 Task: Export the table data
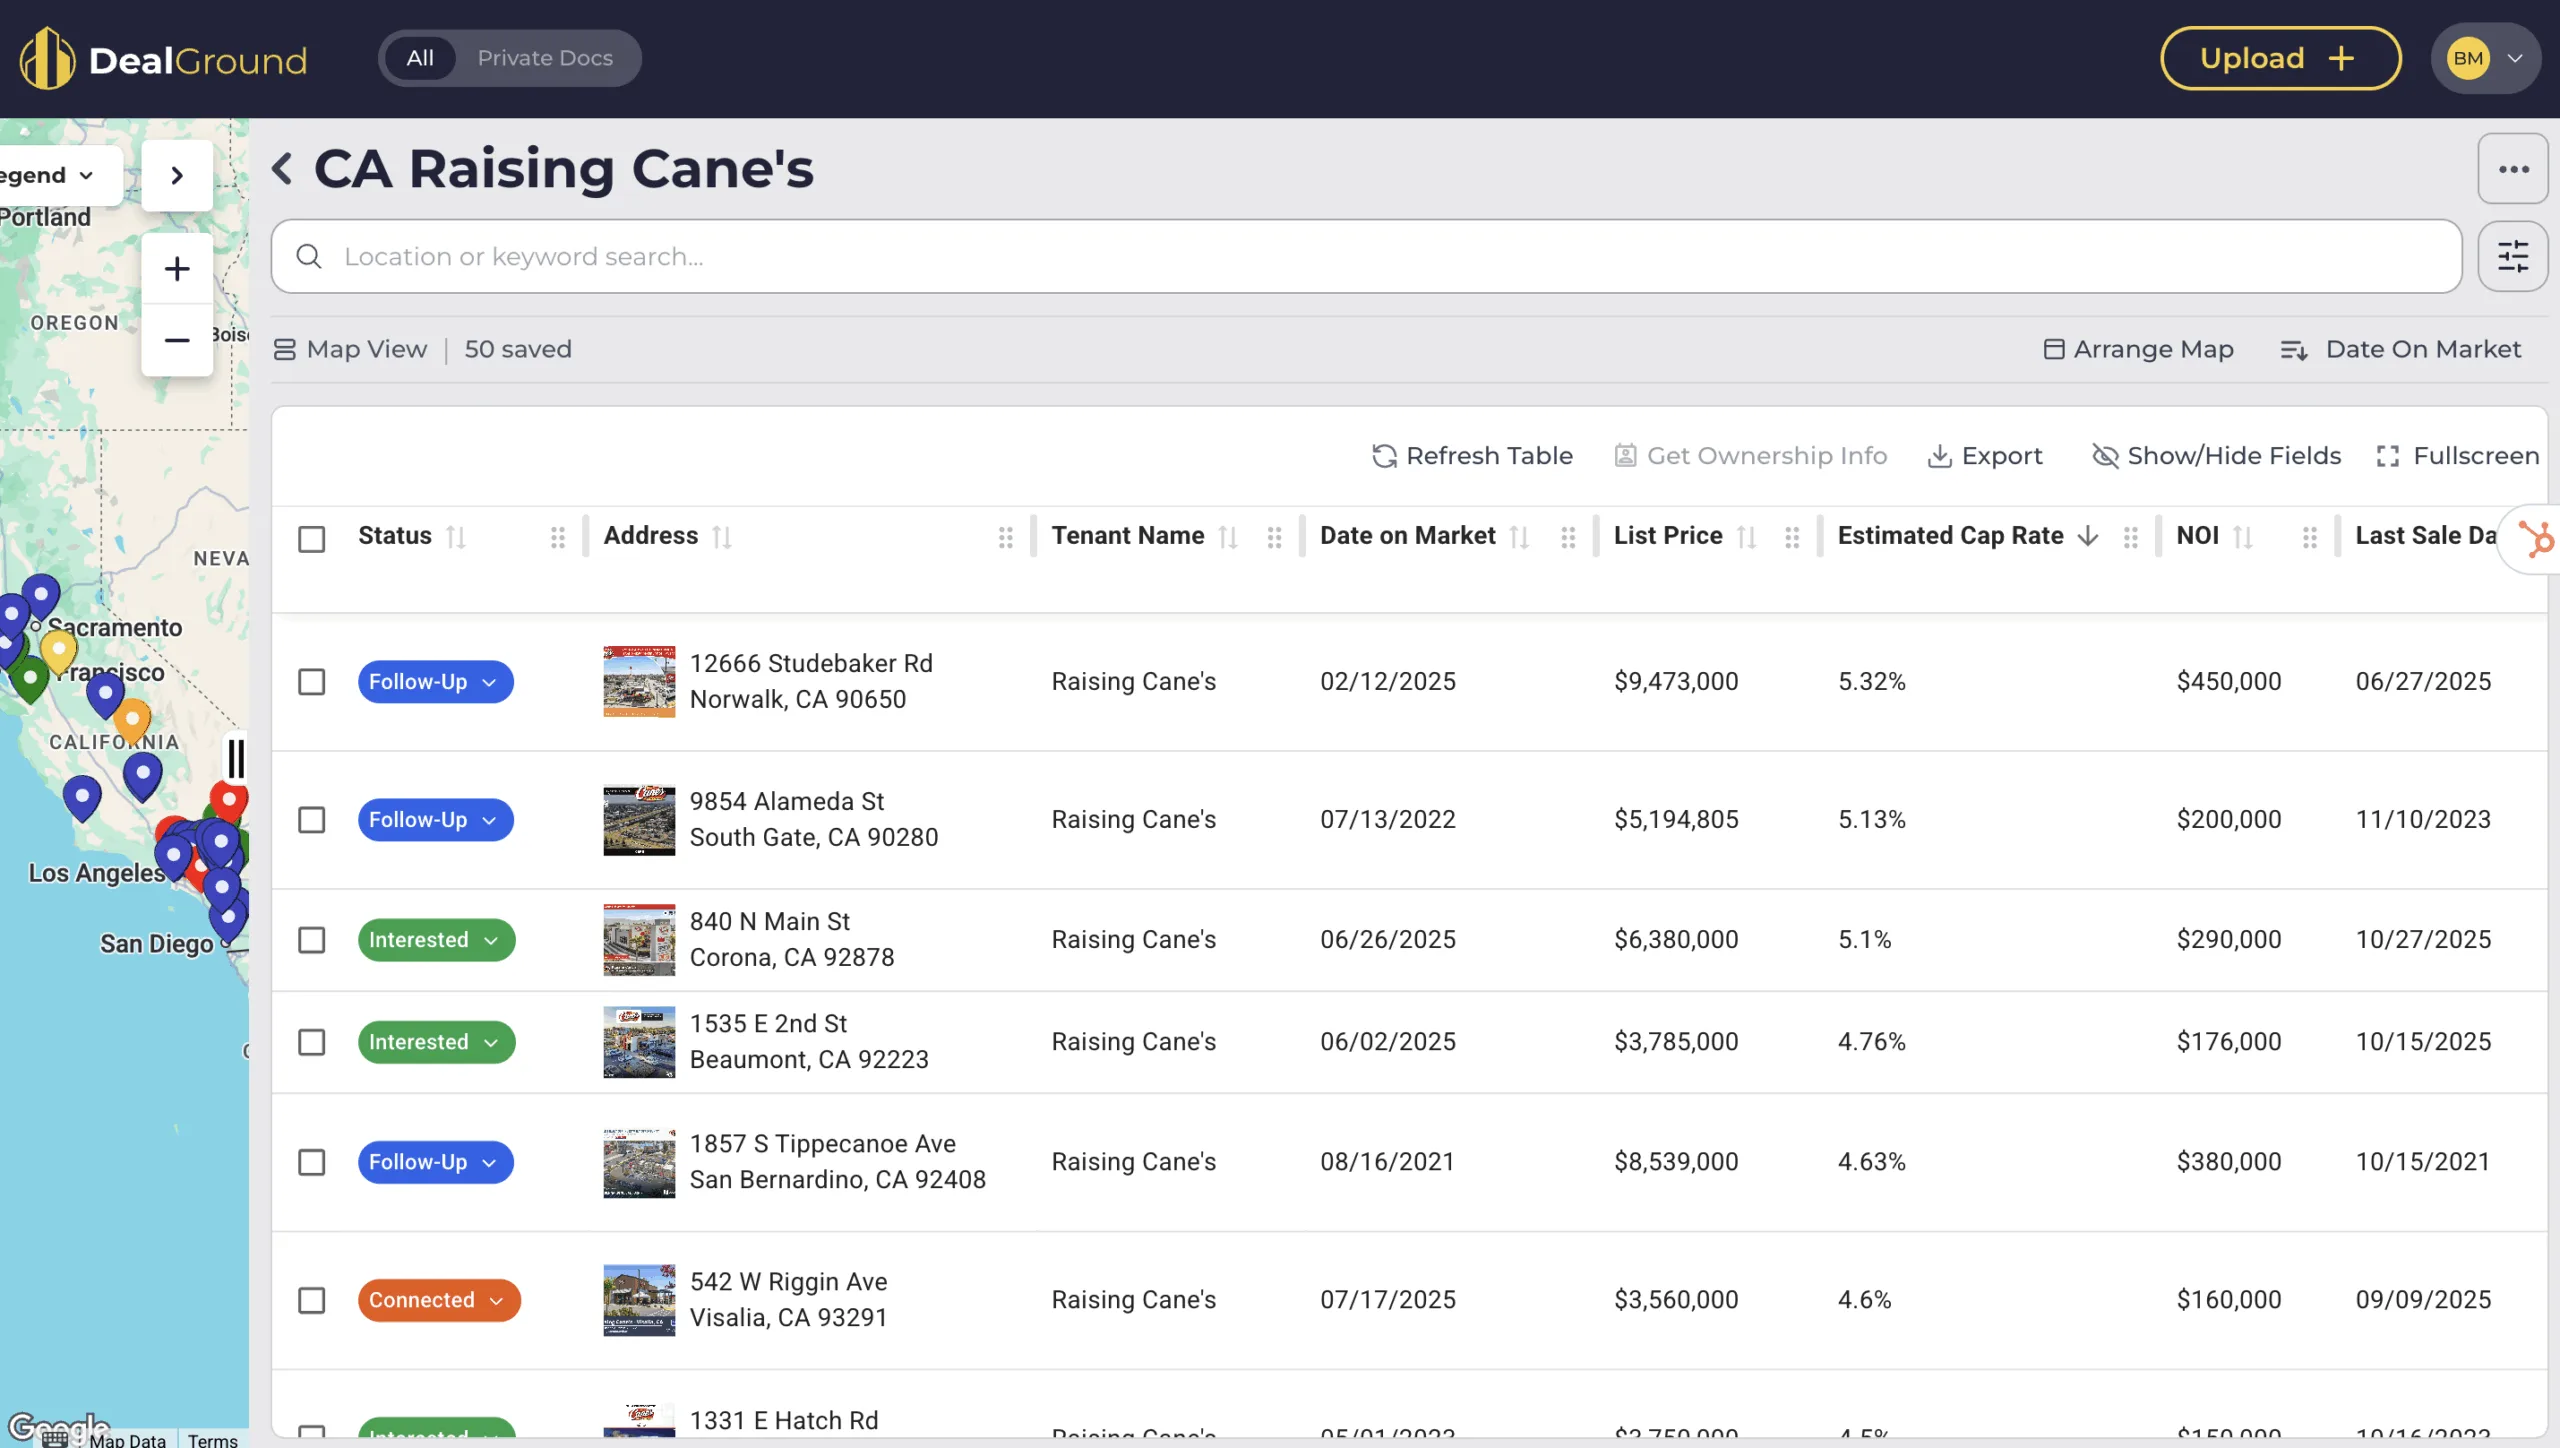pos(1984,455)
